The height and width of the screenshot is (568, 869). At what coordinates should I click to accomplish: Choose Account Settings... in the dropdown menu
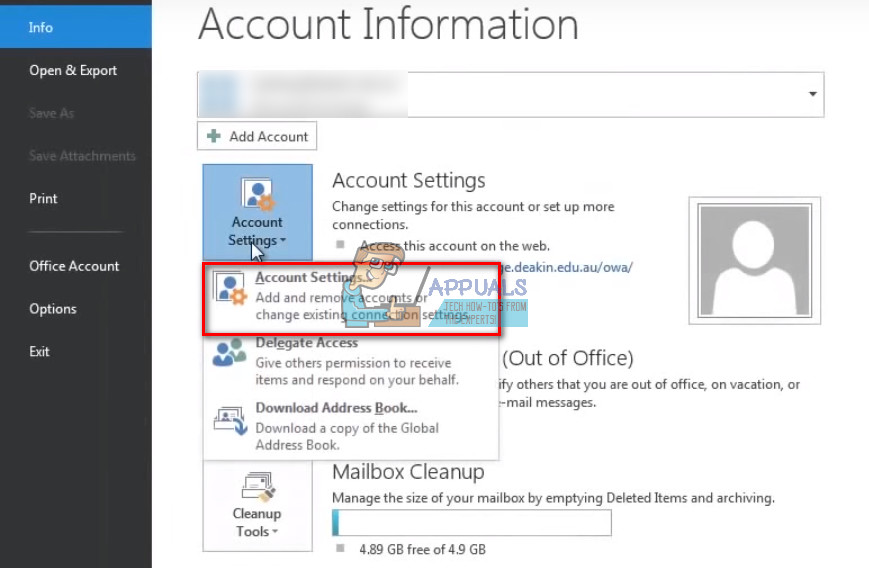(351, 299)
